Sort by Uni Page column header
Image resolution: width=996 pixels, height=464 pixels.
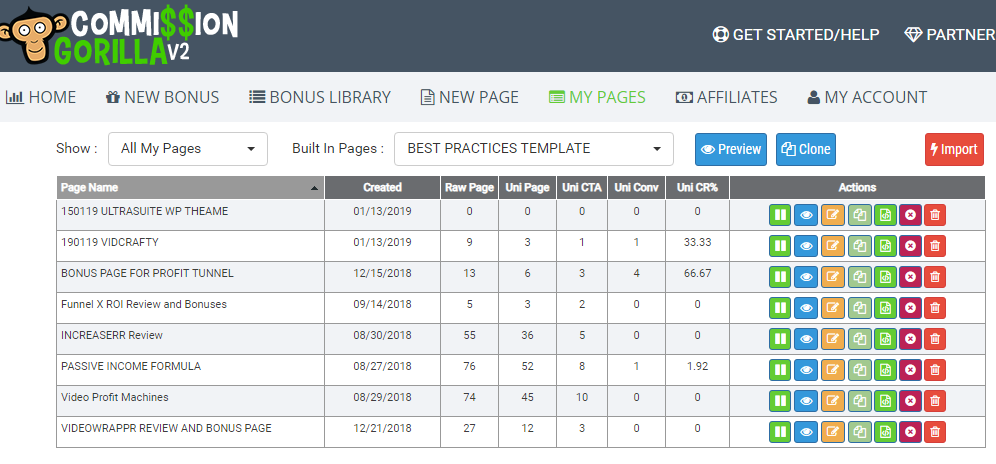point(527,188)
